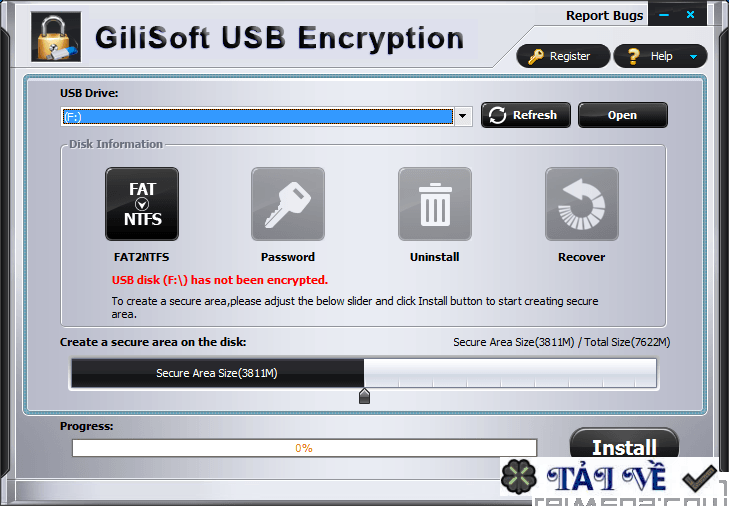
Task: Click the circular arrows Refresh icon
Action: tap(497, 115)
